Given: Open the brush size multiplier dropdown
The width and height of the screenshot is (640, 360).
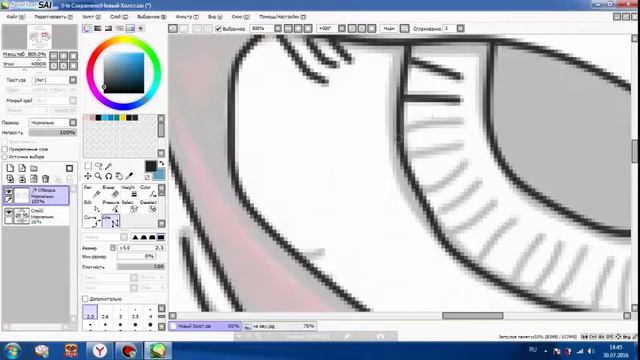Looking at the screenshot, I should point(113,248).
